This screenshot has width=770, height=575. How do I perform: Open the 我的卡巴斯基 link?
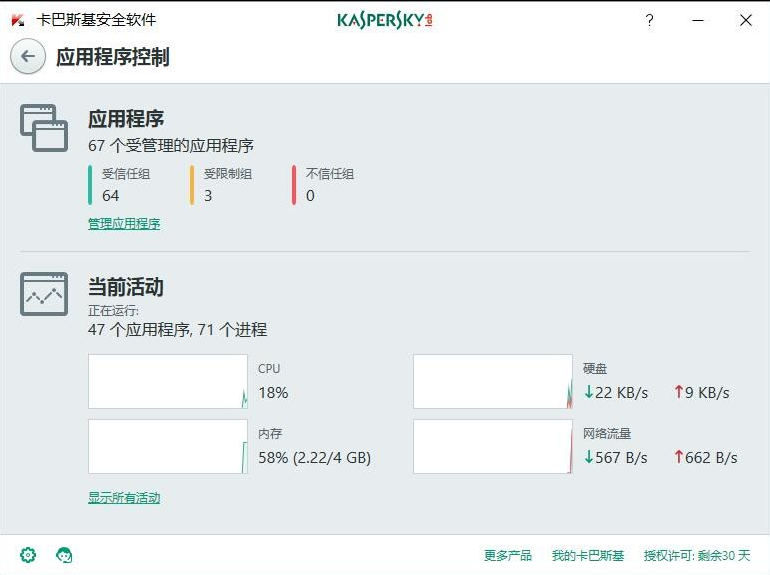tap(588, 556)
